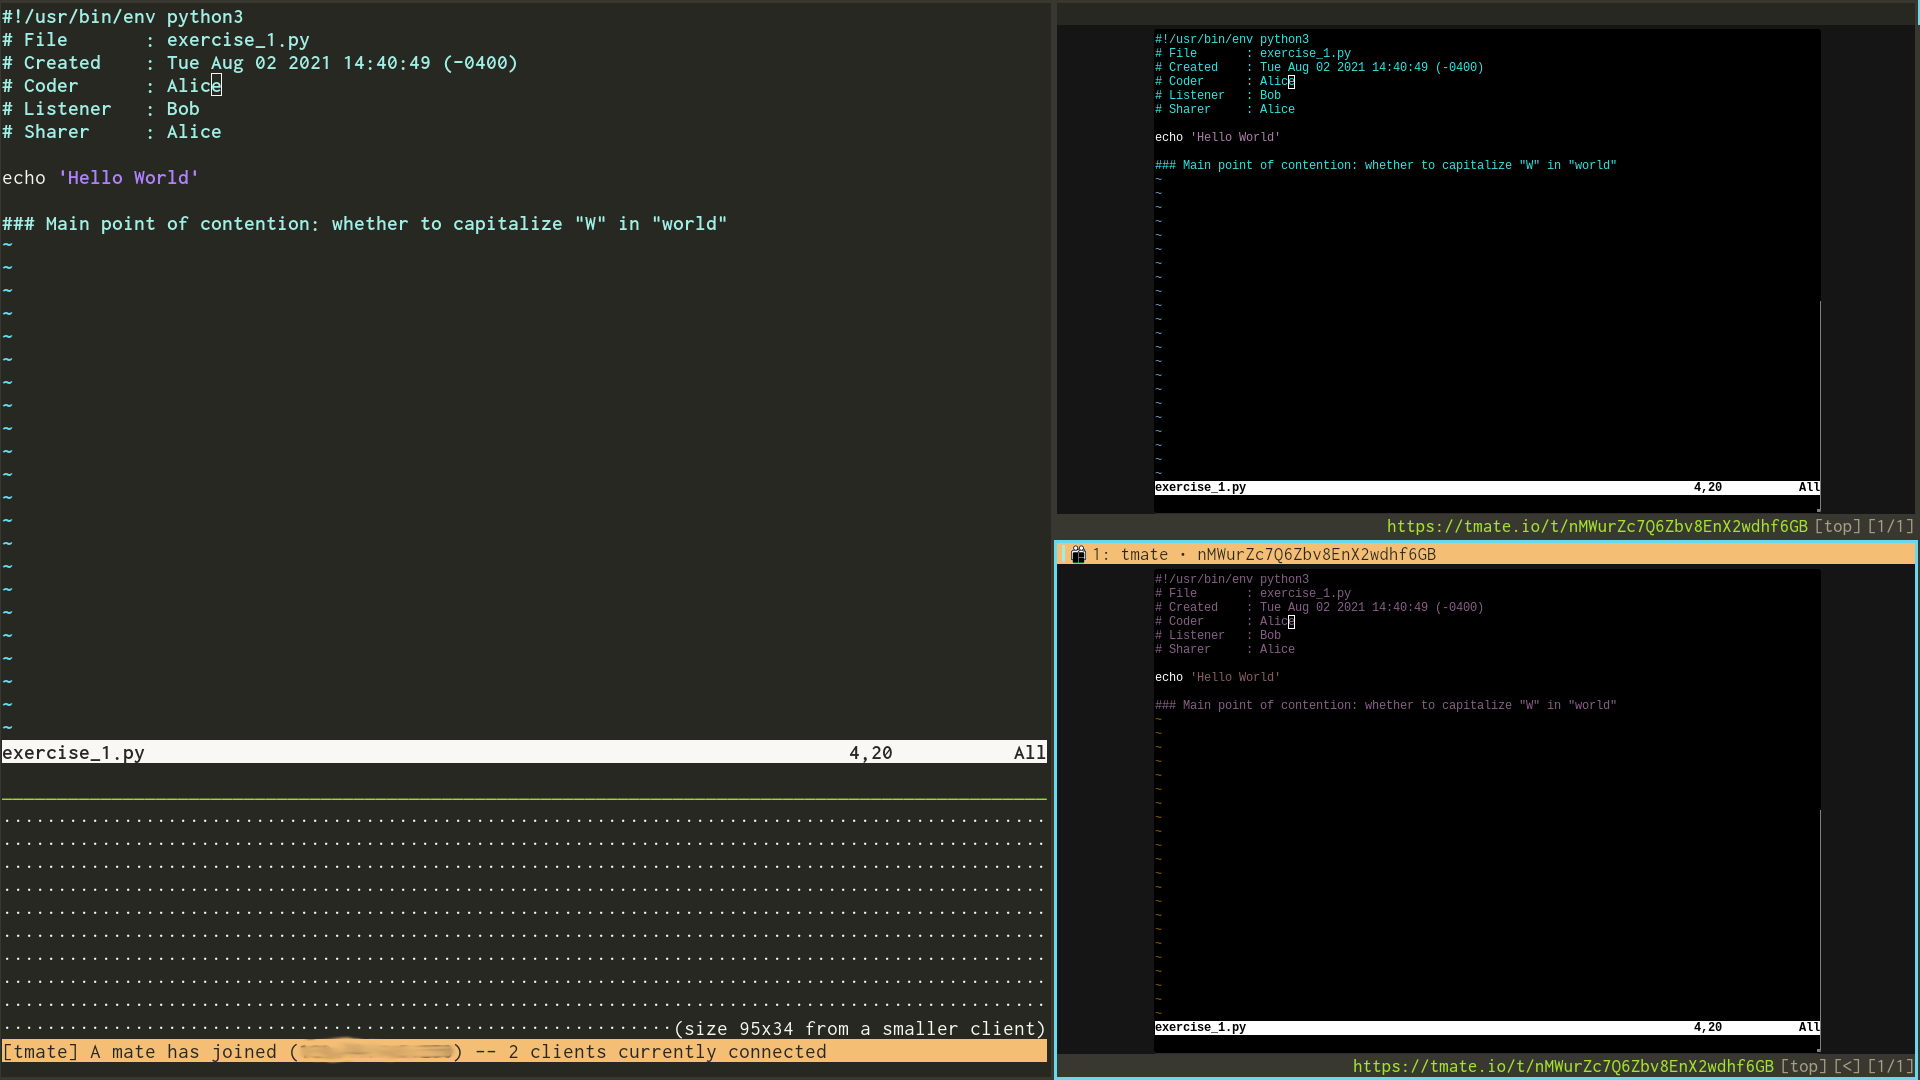Open the tmate.io URL in top-right window status bar
Image resolution: width=1920 pixels, height=1080 pixels.
(x=1597, y=526)
